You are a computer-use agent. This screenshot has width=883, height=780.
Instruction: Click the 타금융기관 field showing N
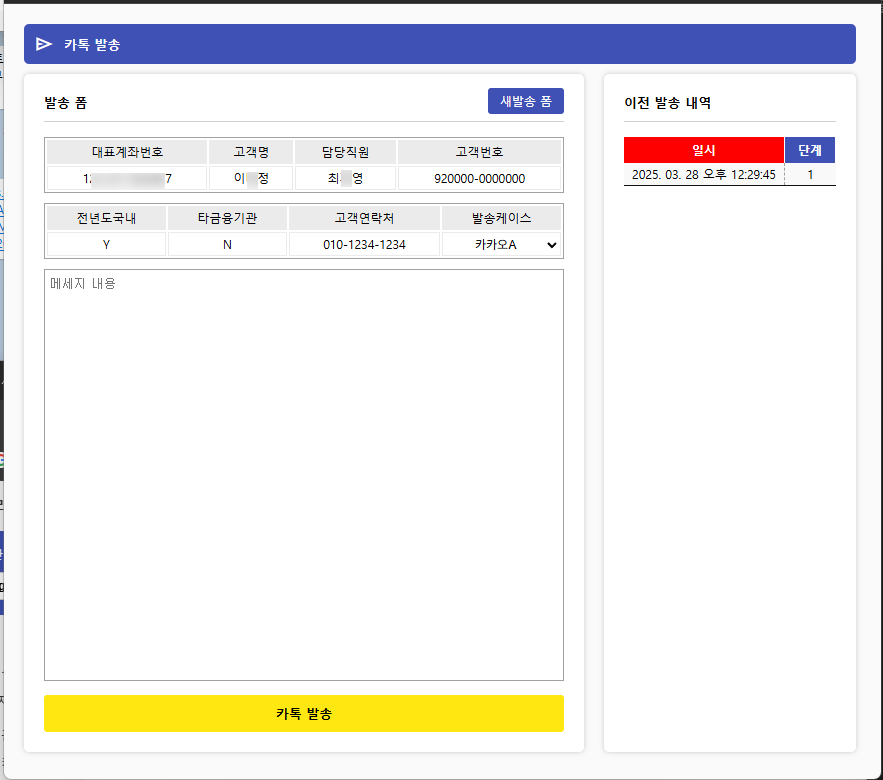pyautogui.click(x=227, y=244)
